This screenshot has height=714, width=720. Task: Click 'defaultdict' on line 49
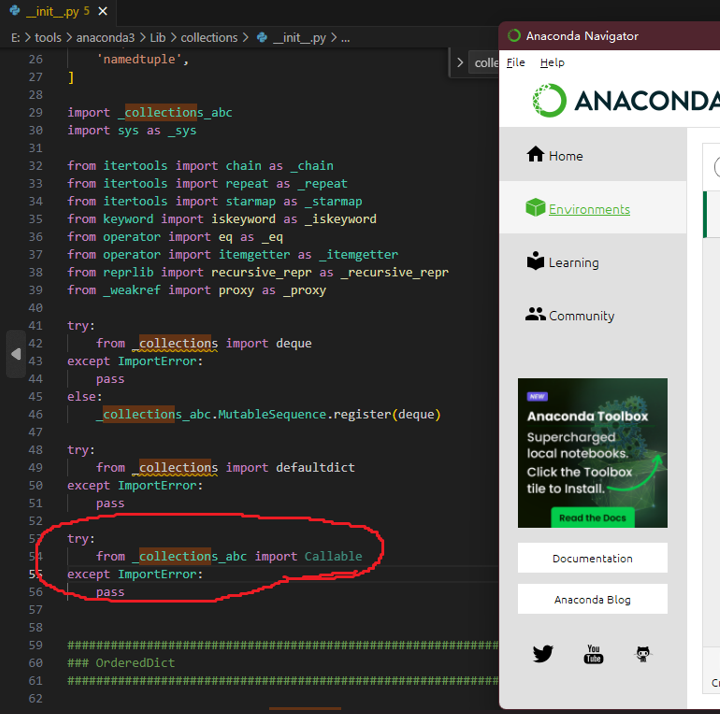[x=315, y=467]
